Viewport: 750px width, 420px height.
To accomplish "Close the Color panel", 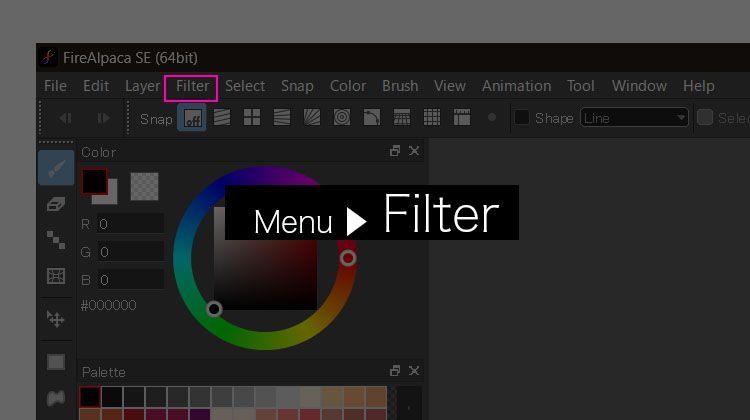I will click(414, 151).
